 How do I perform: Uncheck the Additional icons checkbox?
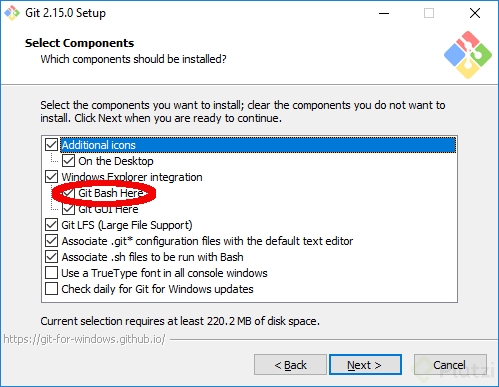click(51, 145)
